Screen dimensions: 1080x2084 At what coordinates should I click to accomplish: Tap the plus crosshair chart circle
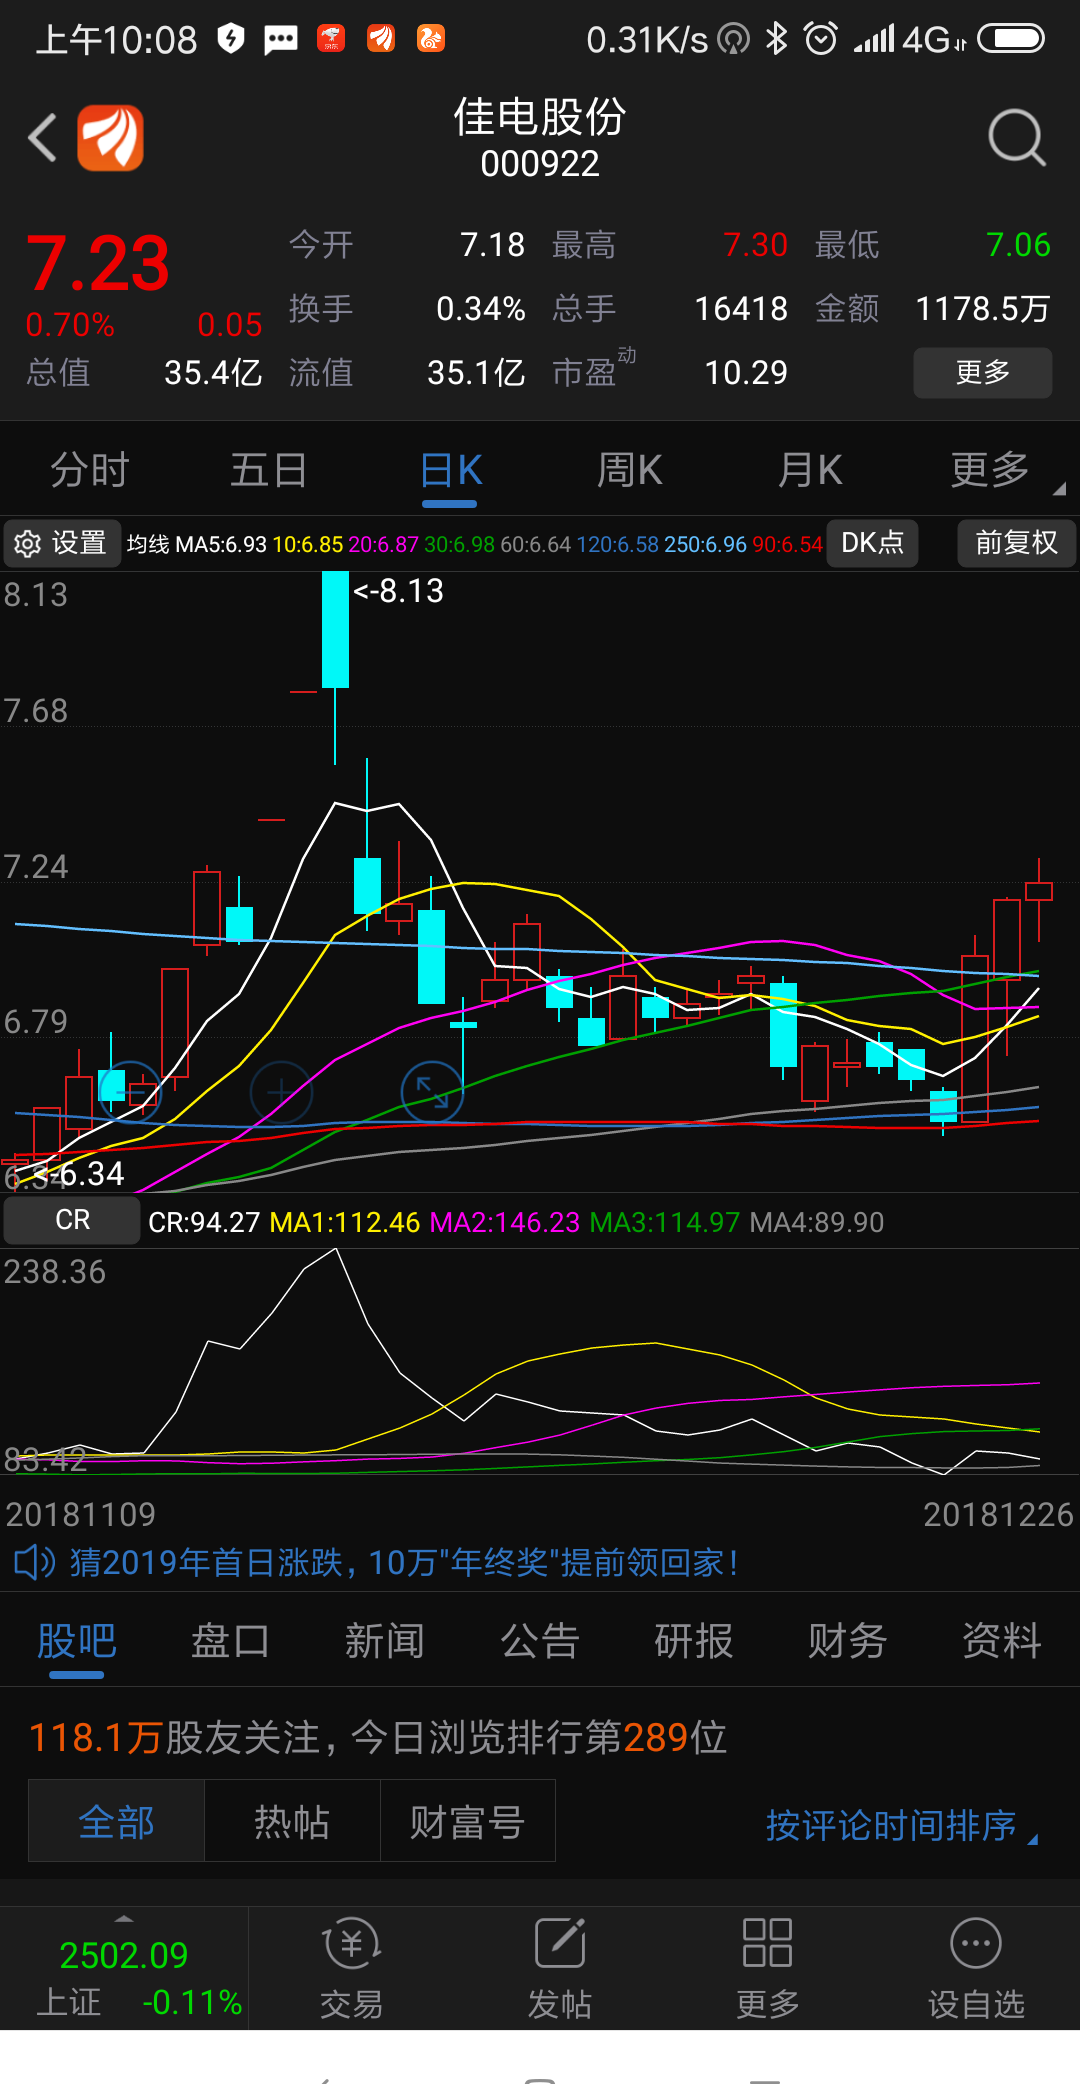[x=281, y=1091]
